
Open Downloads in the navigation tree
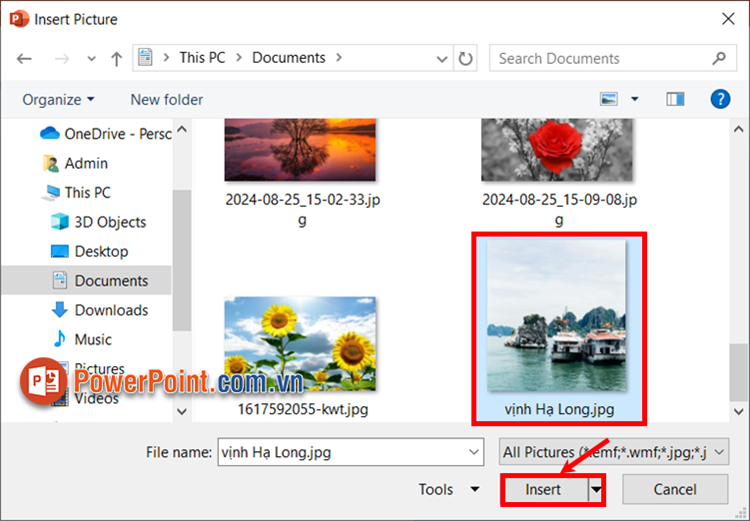(x=111, y=310)
